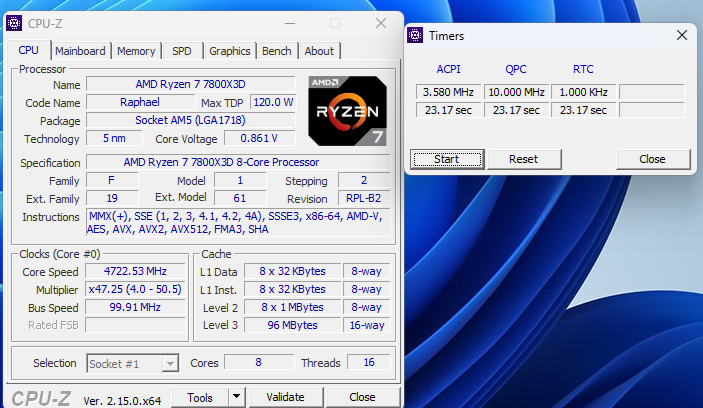Image resolution: width=703 pixels, height=408 pixels.
Task: Click the RPL-B2 revision value
Action: [364, 198]
